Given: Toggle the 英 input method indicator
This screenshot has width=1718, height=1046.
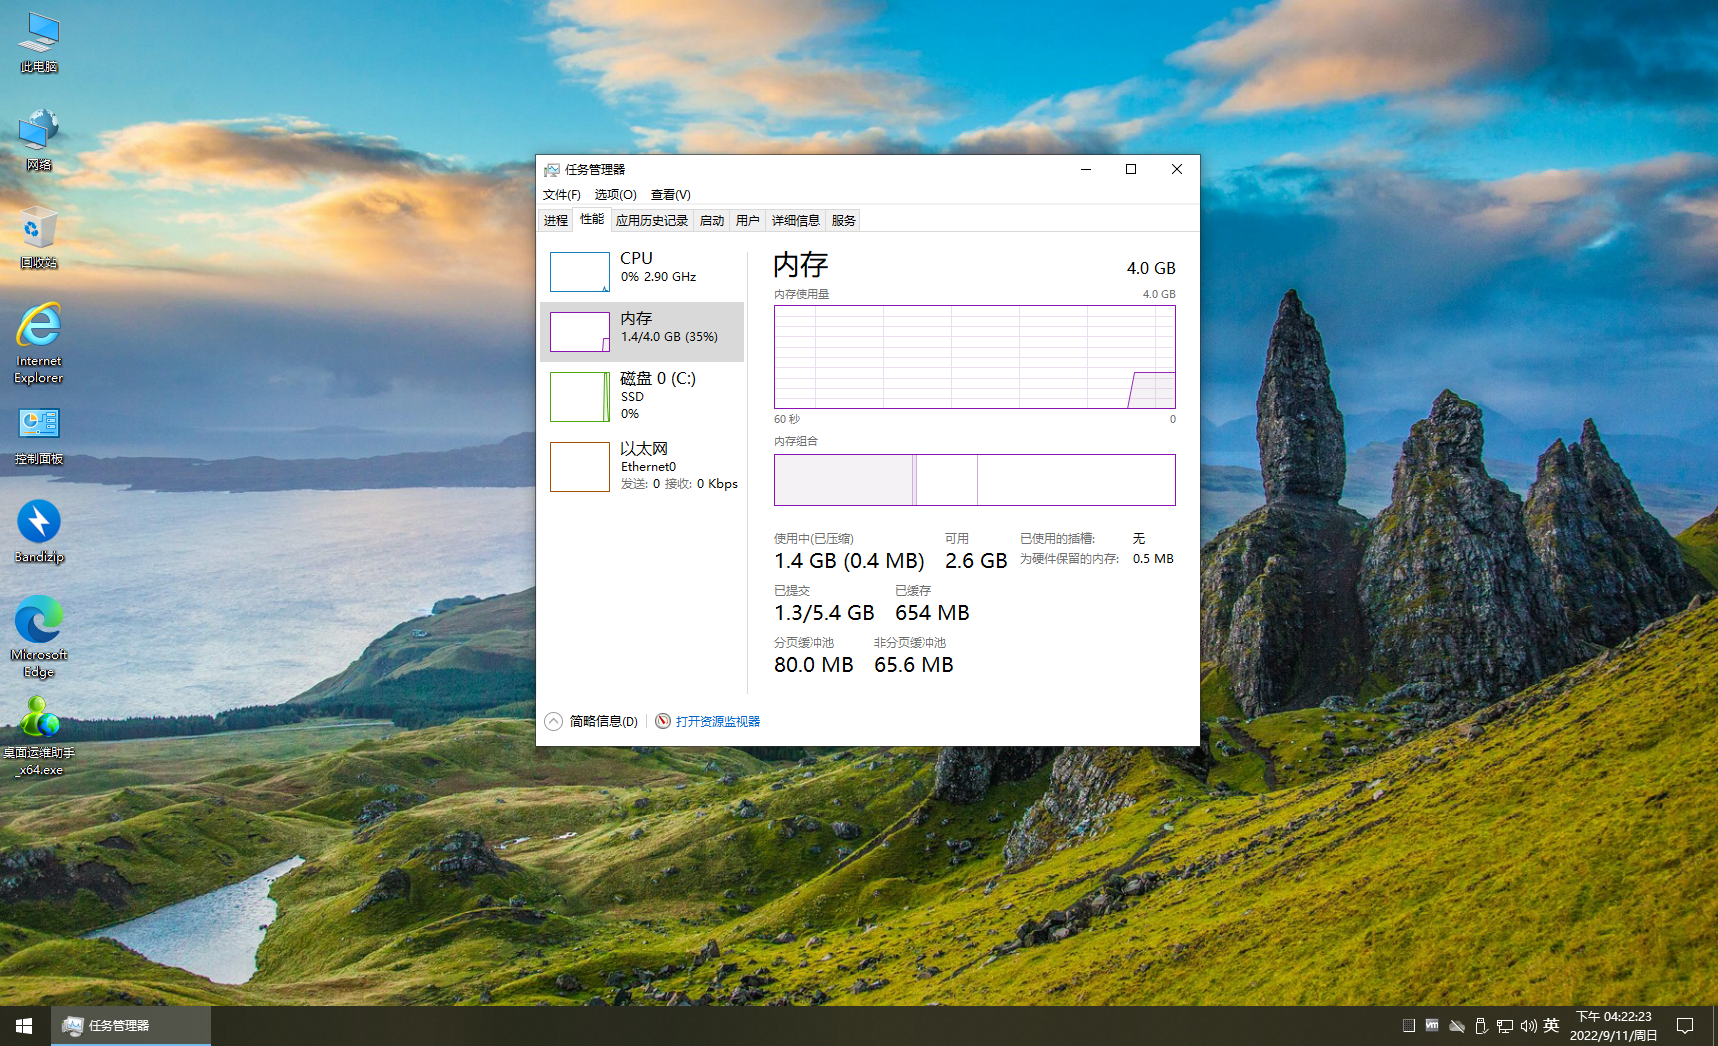Looking at the screenshot, I should [x=1551, y=1026].
